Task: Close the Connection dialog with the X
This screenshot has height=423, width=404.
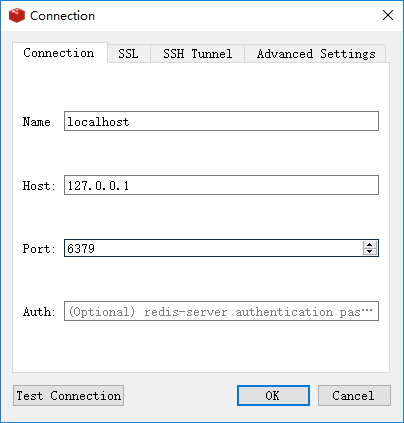Action: (x=388, y=15)
